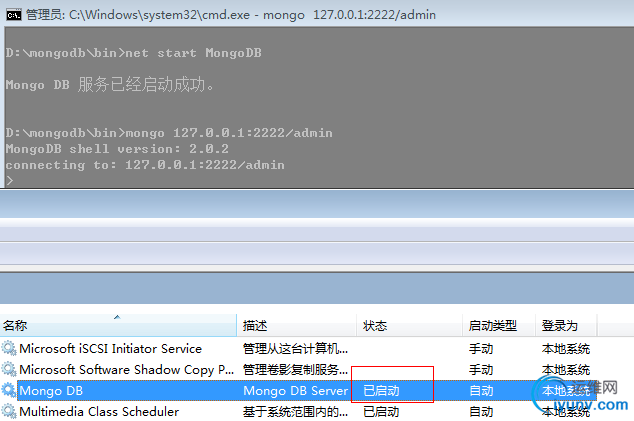Click the cmd.exe window title bar text
This screenshot has height=421, width=634.
point(231,15)
